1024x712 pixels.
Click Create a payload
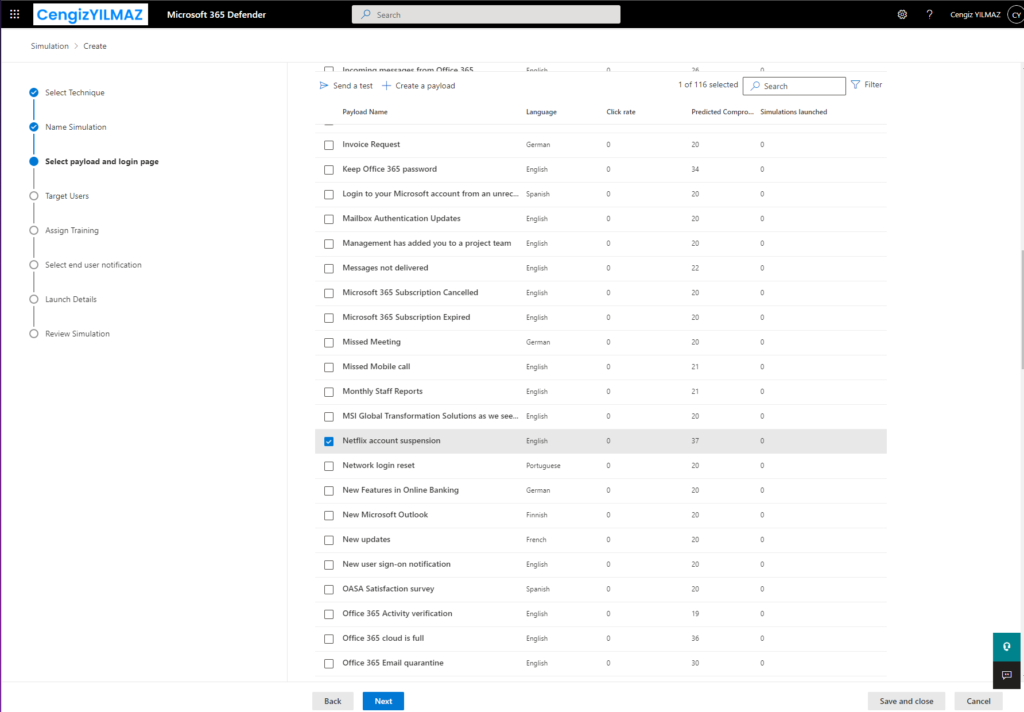click(419, 86)
